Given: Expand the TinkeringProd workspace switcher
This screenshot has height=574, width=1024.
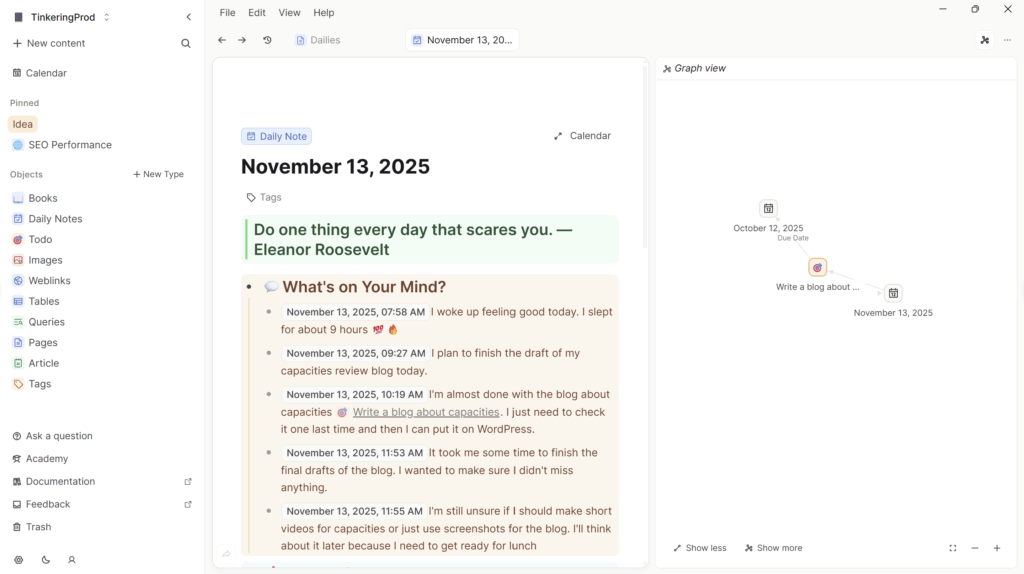Looking at the screenshot, I should 107,17.
